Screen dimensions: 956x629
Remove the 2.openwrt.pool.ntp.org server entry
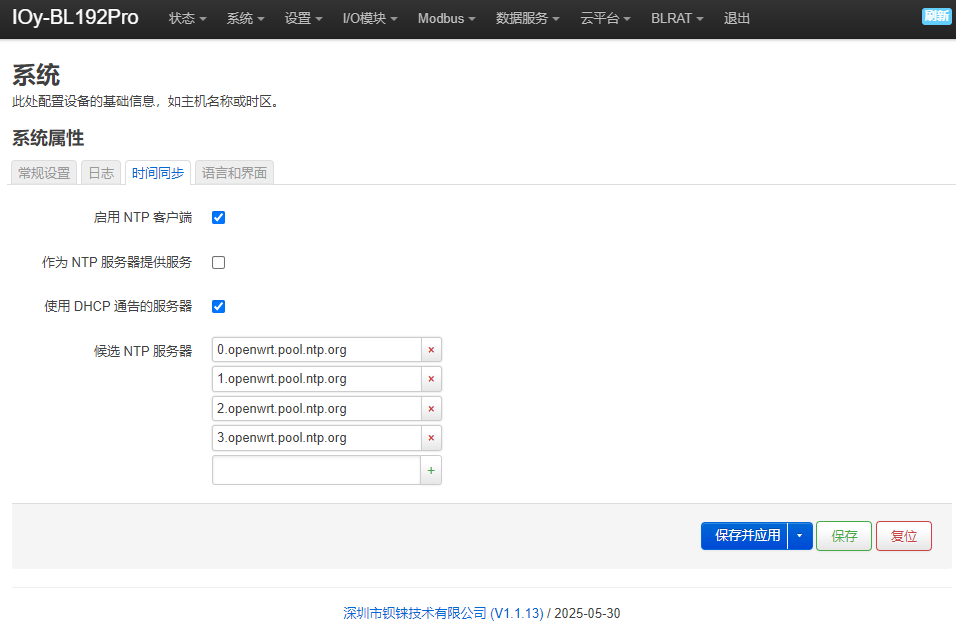tap(431, 408)
